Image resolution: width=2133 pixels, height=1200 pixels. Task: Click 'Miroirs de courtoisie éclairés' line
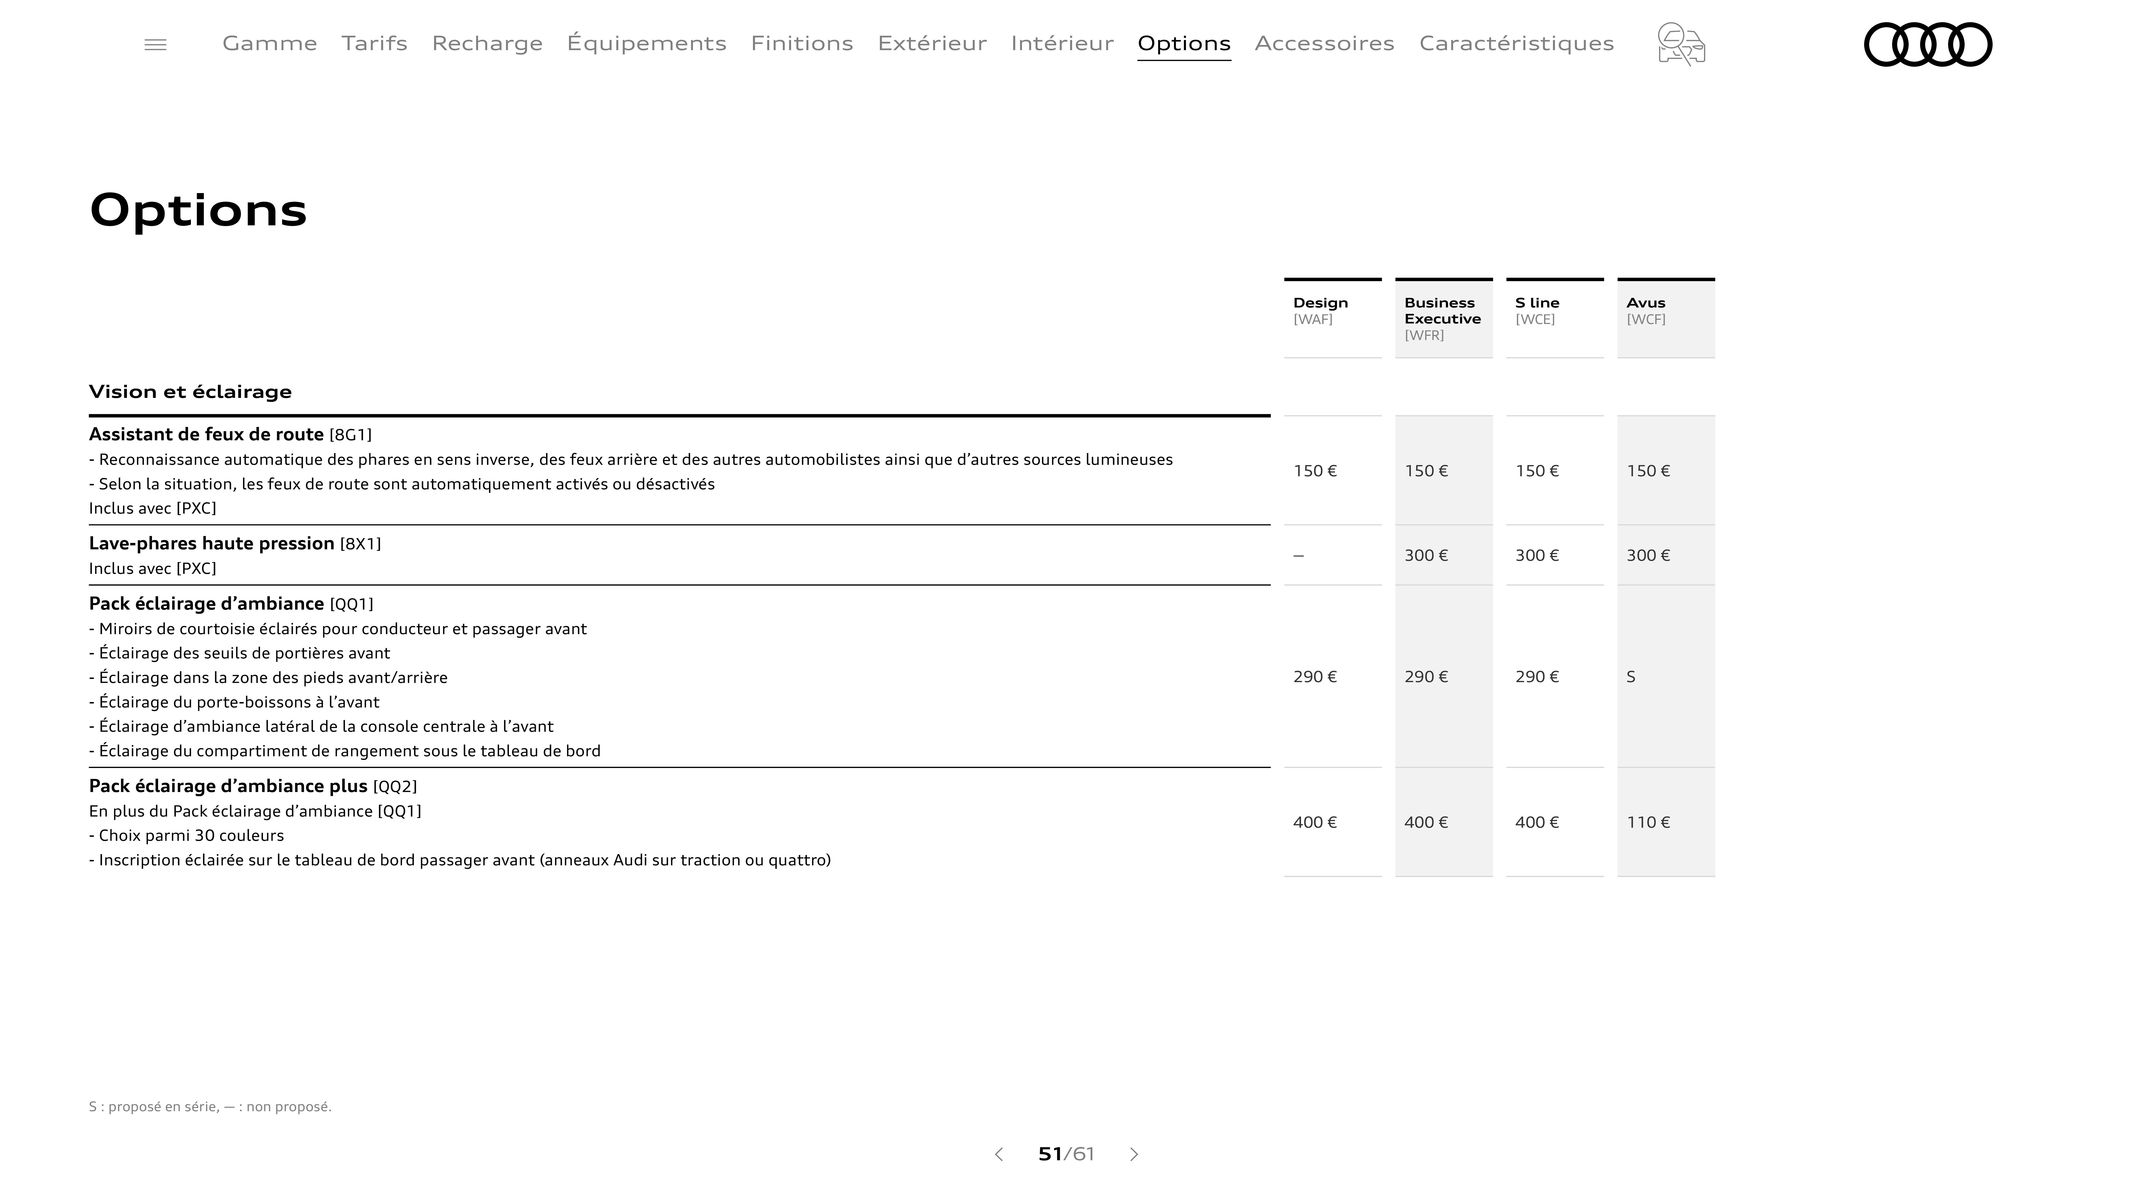pos(338,629)
